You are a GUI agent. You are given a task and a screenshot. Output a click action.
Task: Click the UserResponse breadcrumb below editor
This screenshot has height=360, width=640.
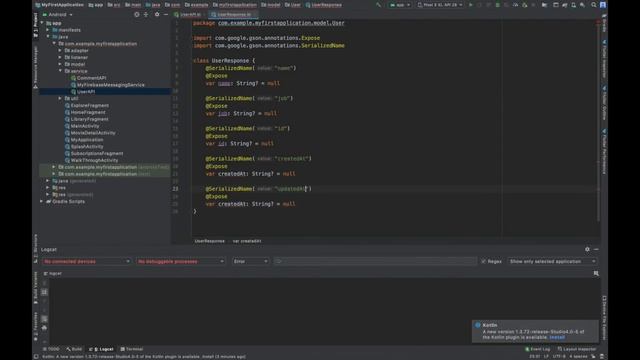click(x=209, y=241)
